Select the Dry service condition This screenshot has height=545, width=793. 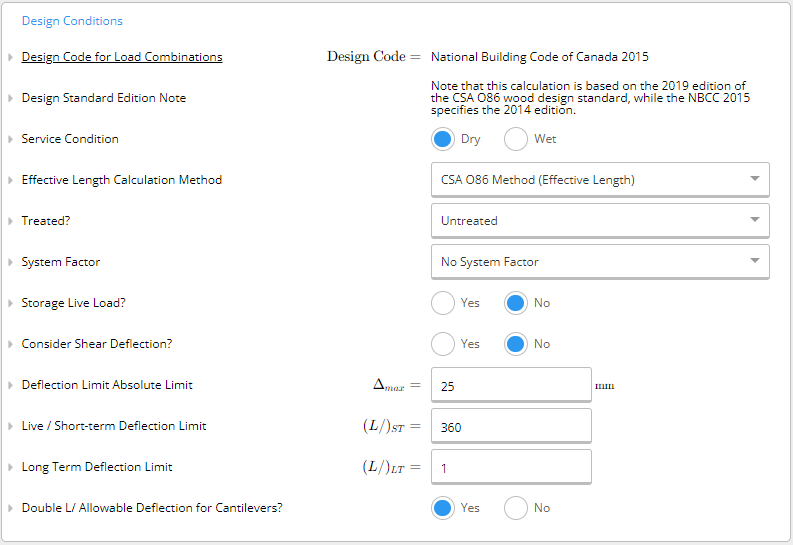[443, 139]
